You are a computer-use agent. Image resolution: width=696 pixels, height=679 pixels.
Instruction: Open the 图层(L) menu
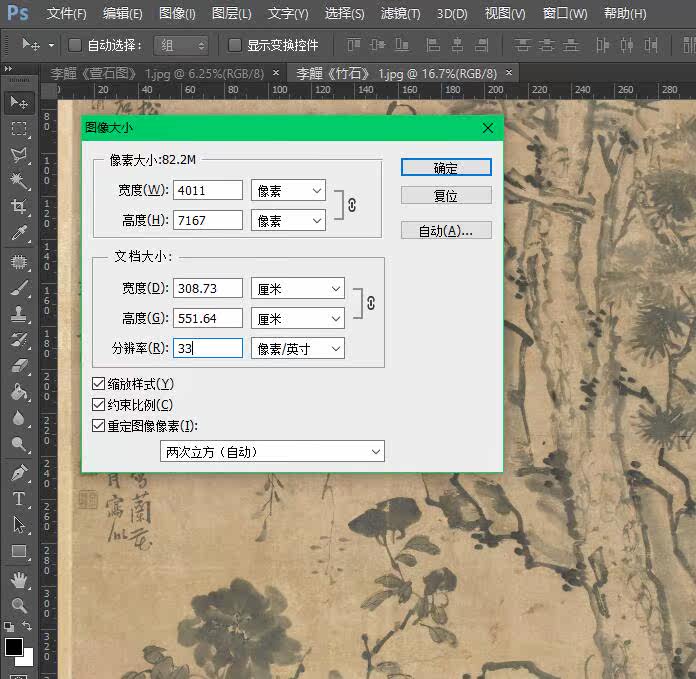(x=232, y=14)
